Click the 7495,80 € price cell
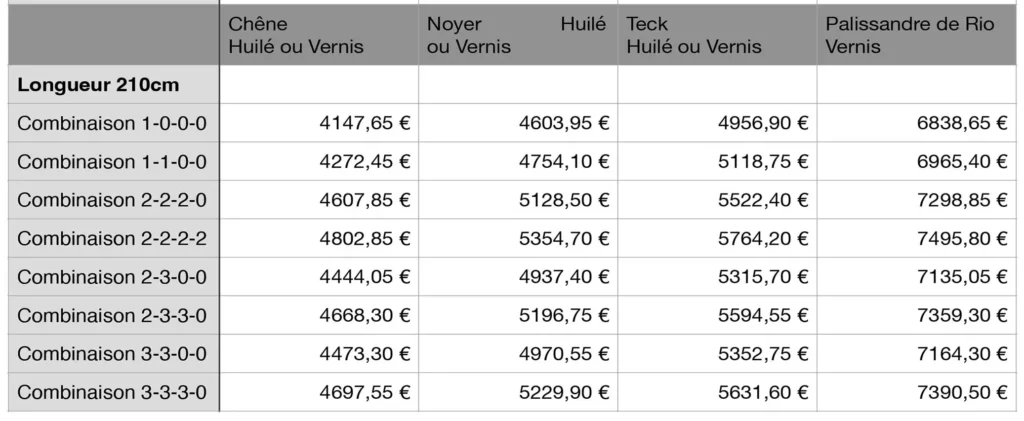The image size is (1024, 421). click(x=917, y=238)
